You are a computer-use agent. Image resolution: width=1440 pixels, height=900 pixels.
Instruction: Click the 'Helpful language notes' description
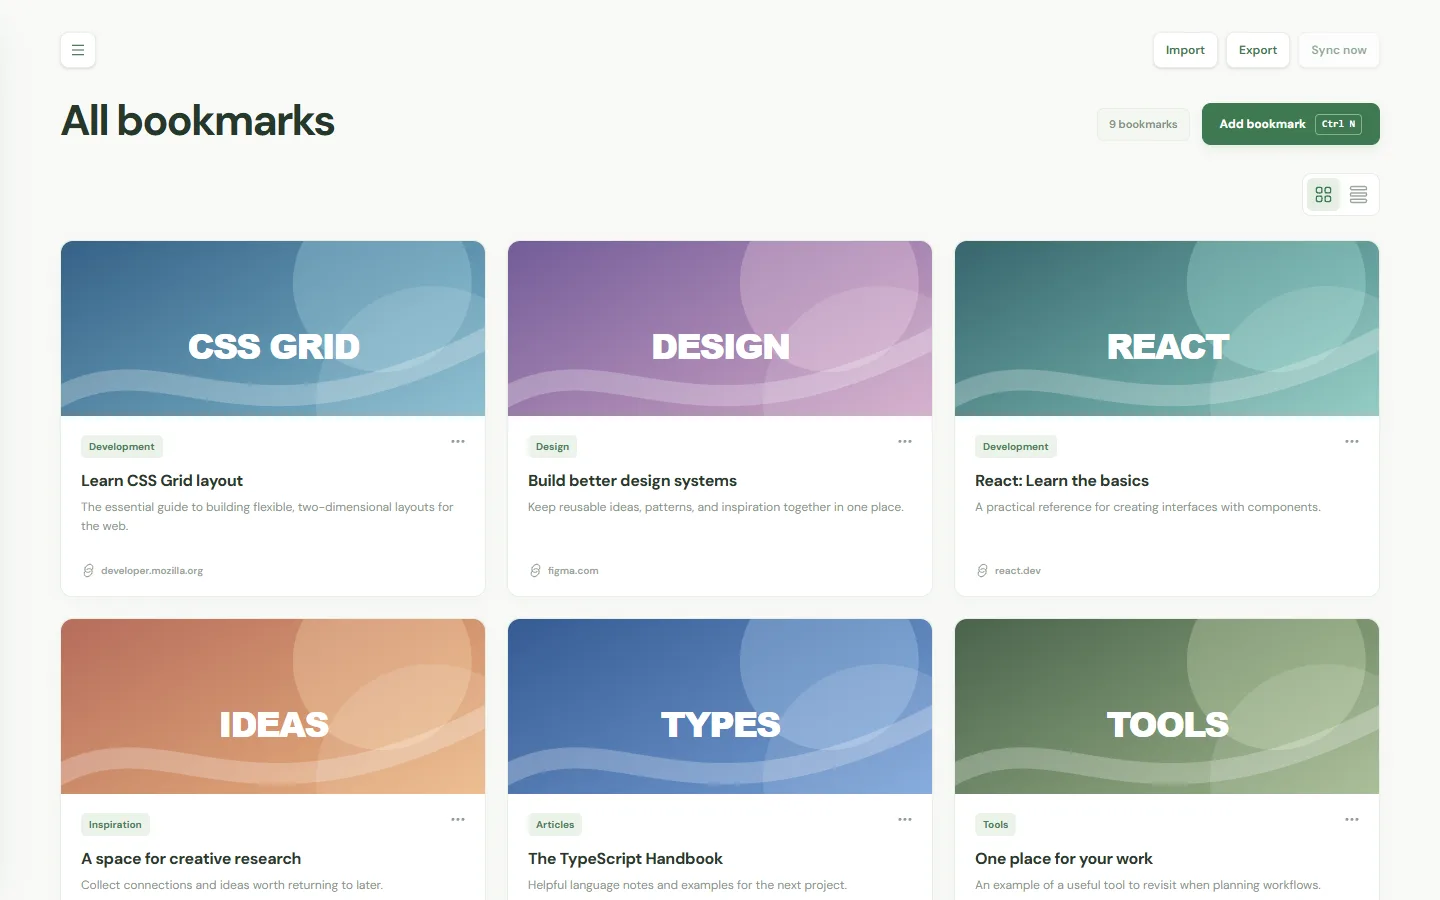687,885
